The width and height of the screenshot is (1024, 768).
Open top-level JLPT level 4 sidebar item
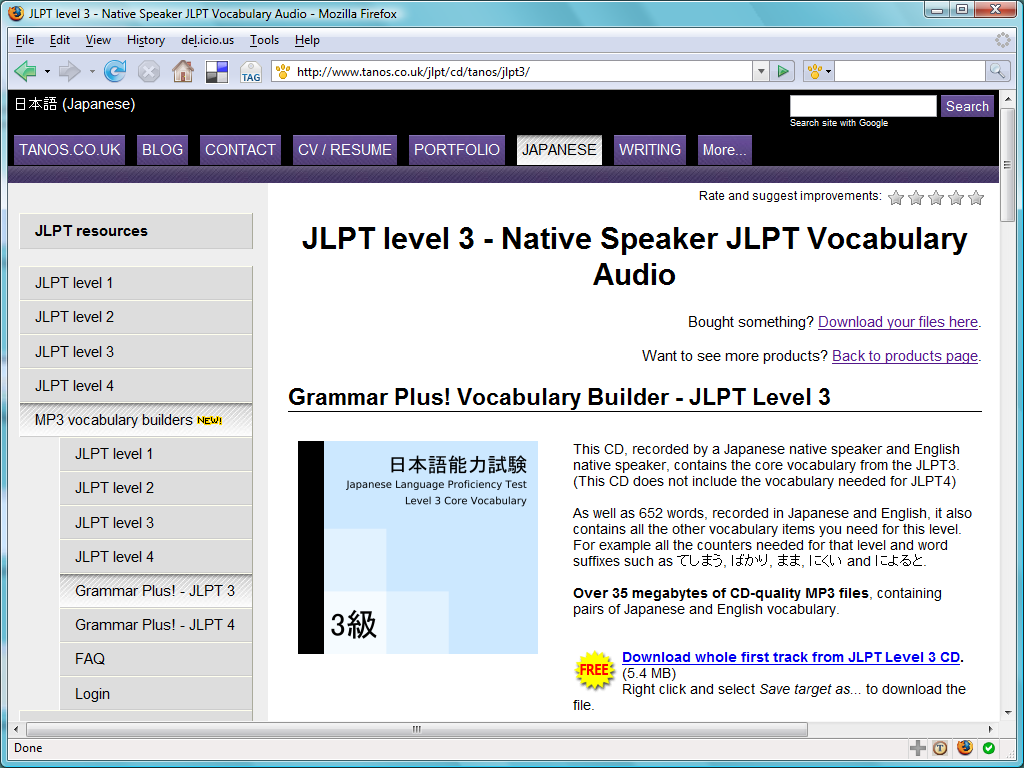(136, 386)
